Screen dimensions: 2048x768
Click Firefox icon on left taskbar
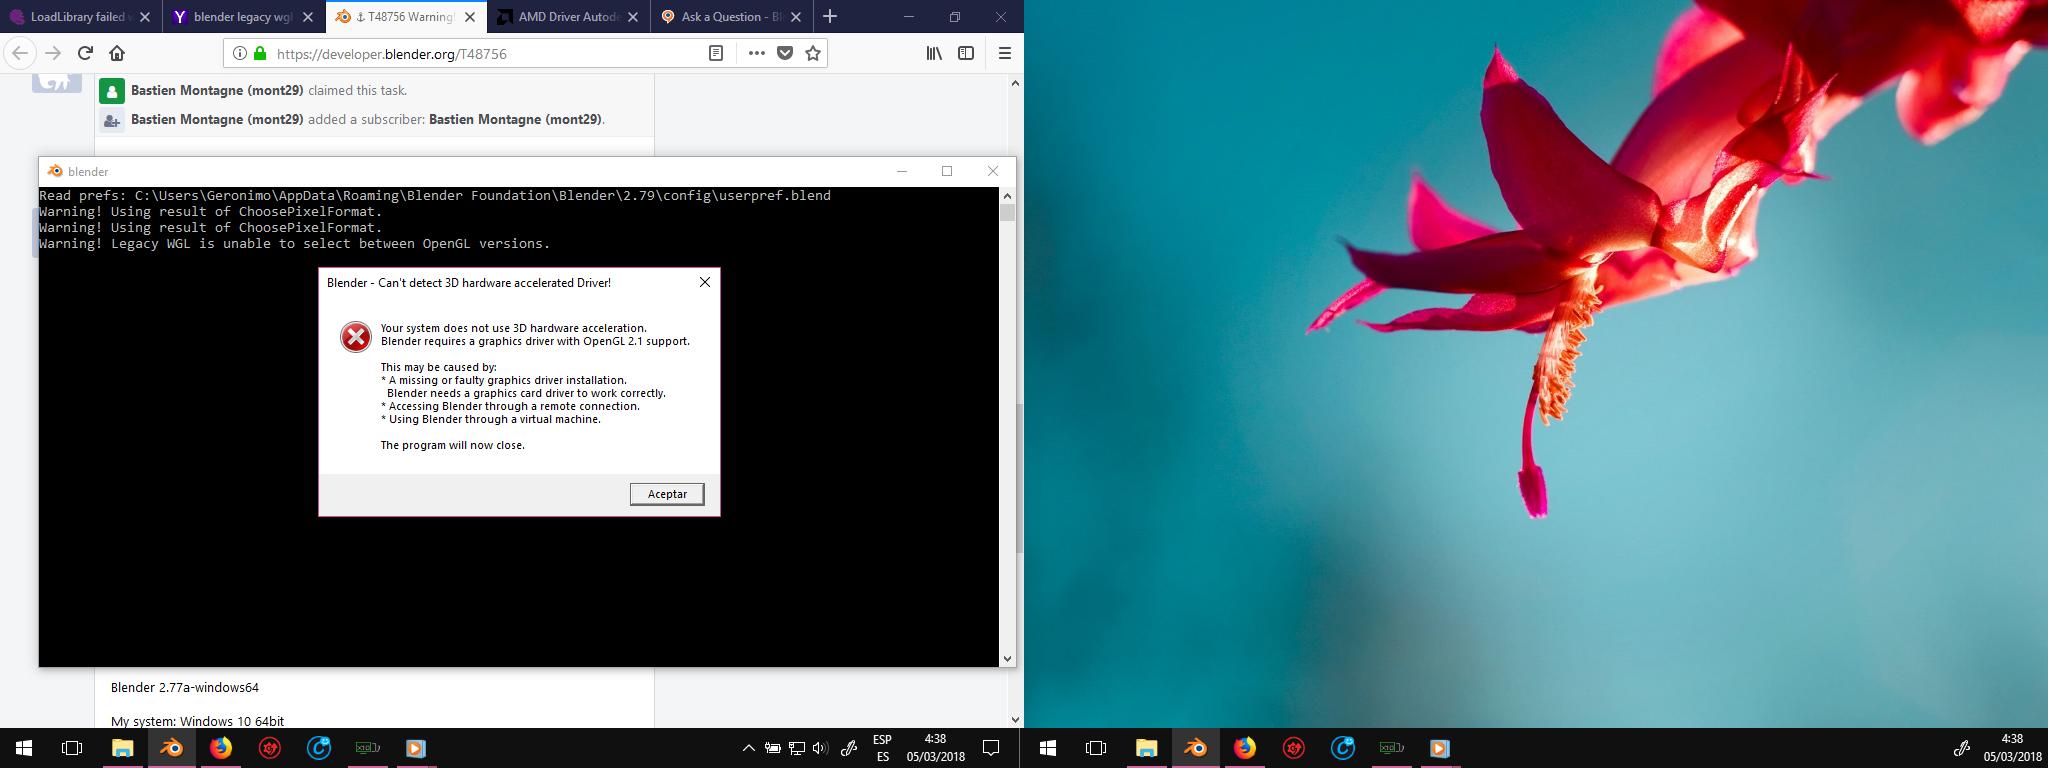tap(220, 748)
